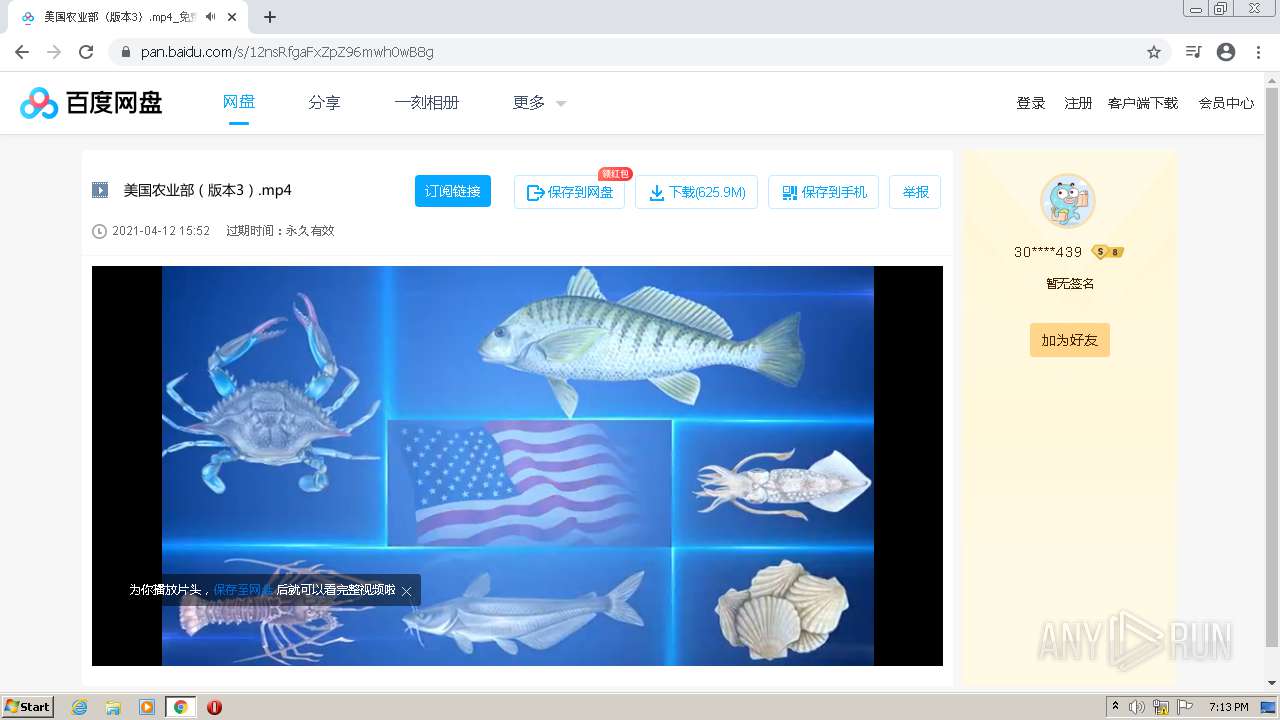Viewport: 1280px width, 720px height.
Task: Click the share date 2021-04-12 15:52
Action: [161, 231]
